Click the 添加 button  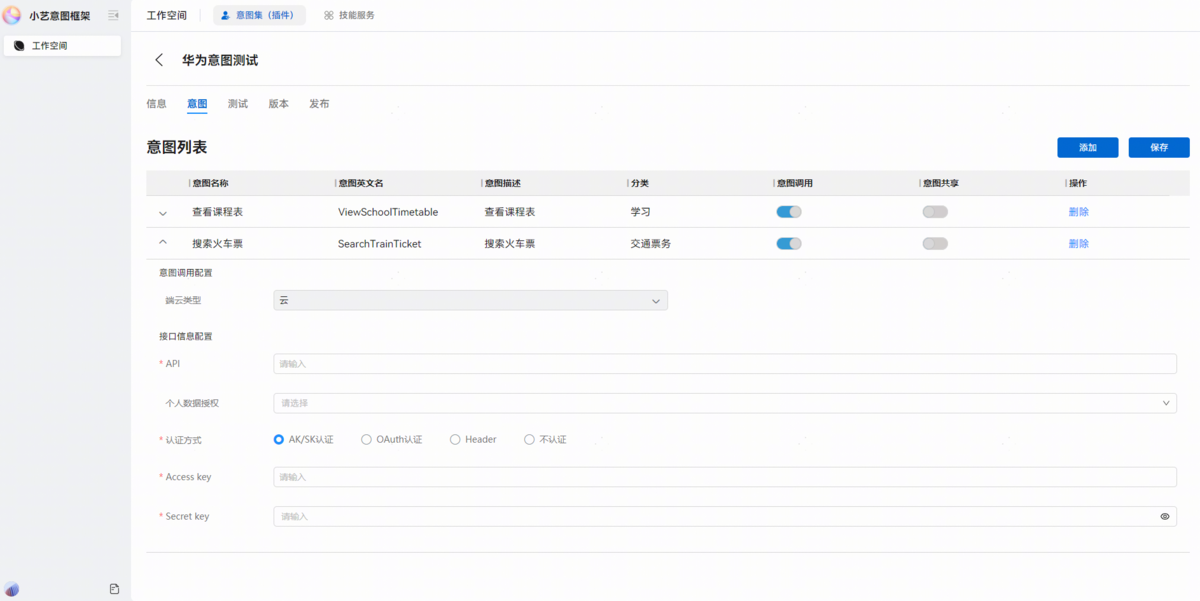(1087, 147)
